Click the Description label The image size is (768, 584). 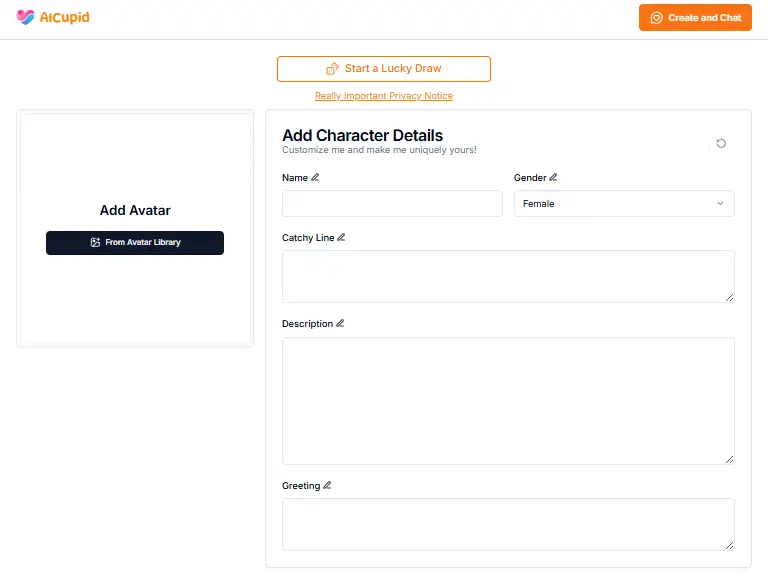[308, 324]
